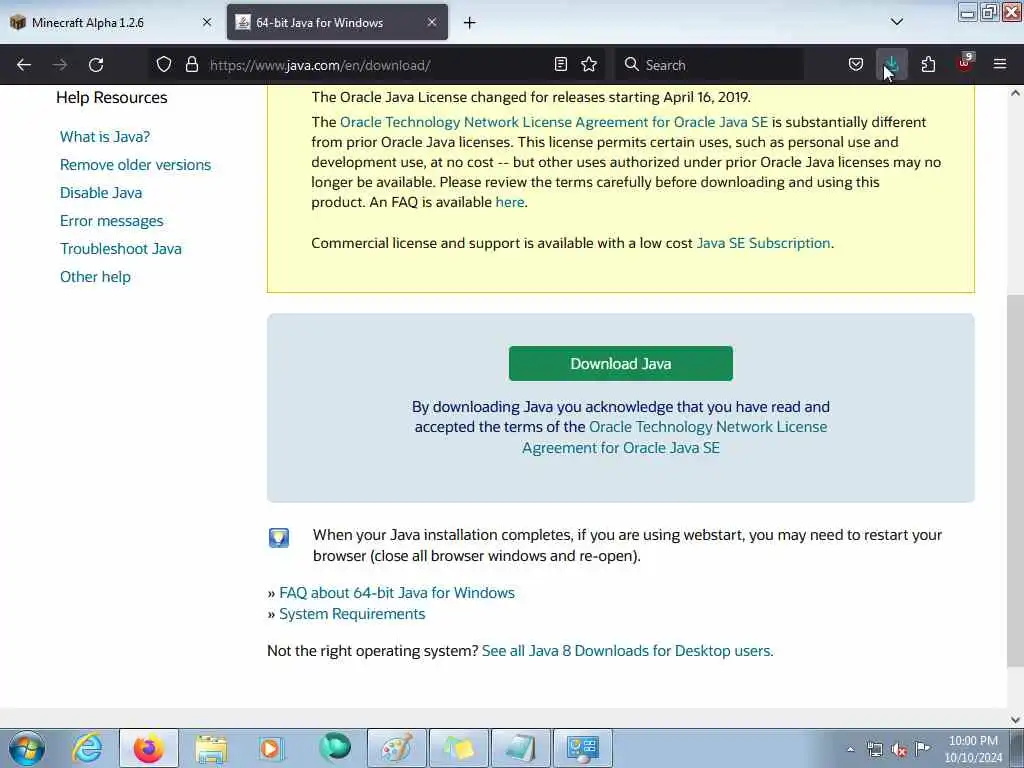This screenshot has width=1024, height=768.
Task: Focus the Search box
Action: 709,65
